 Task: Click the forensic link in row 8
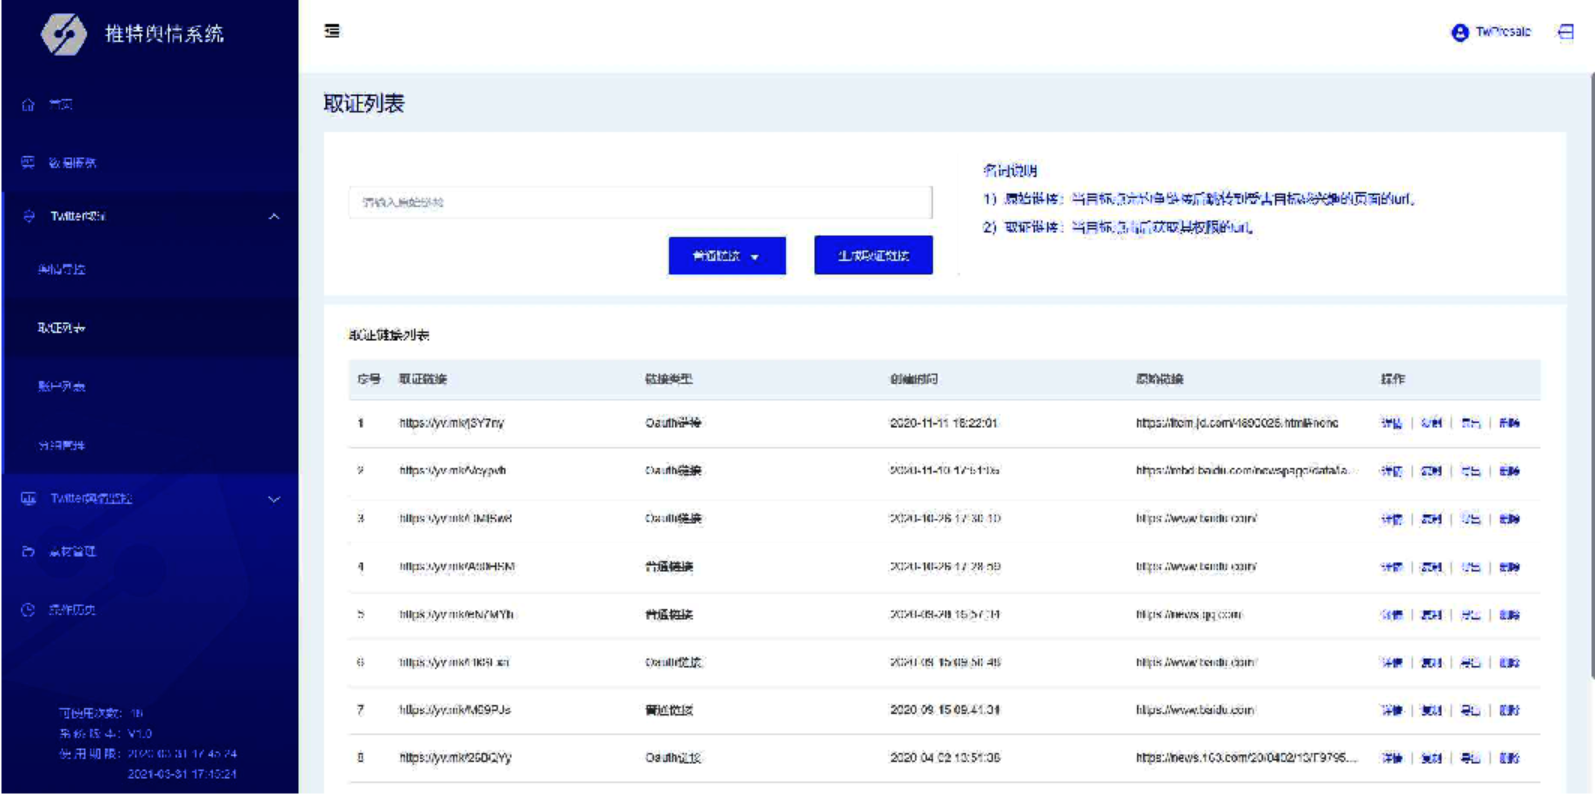click(455, 758)
